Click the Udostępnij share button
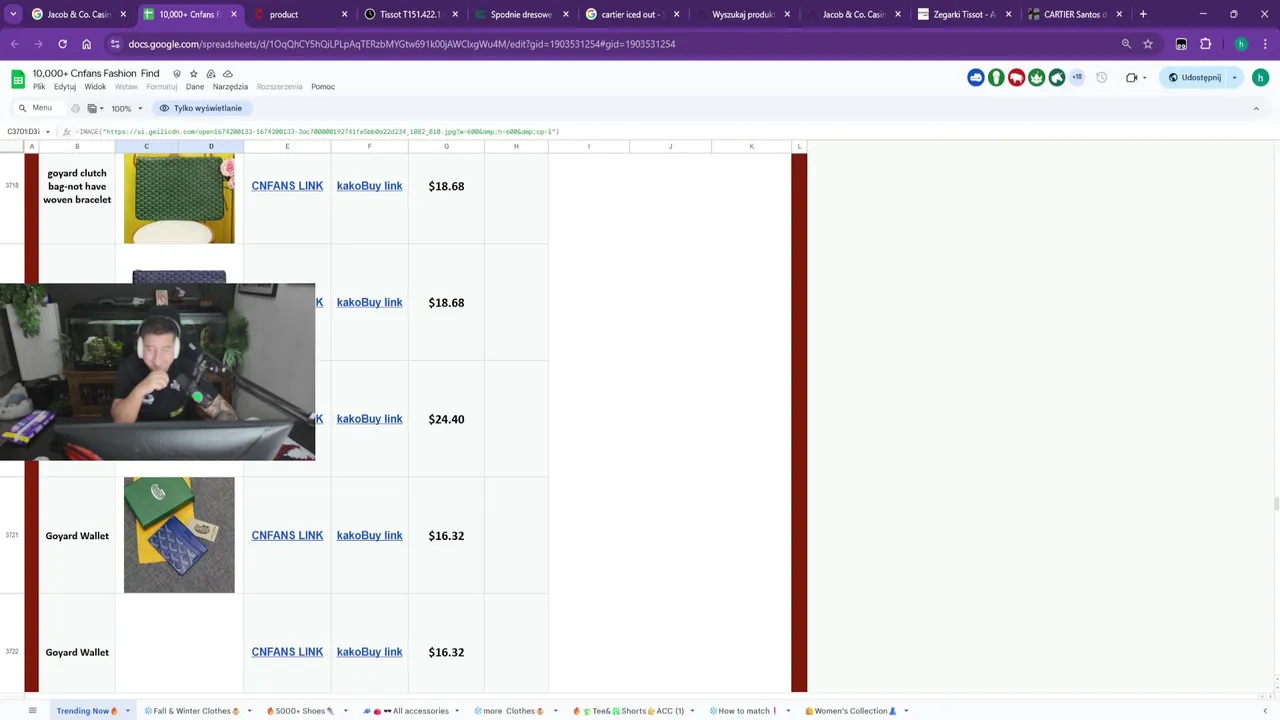This screenshot has width=1280, height=720. (x=1195, y=78)
